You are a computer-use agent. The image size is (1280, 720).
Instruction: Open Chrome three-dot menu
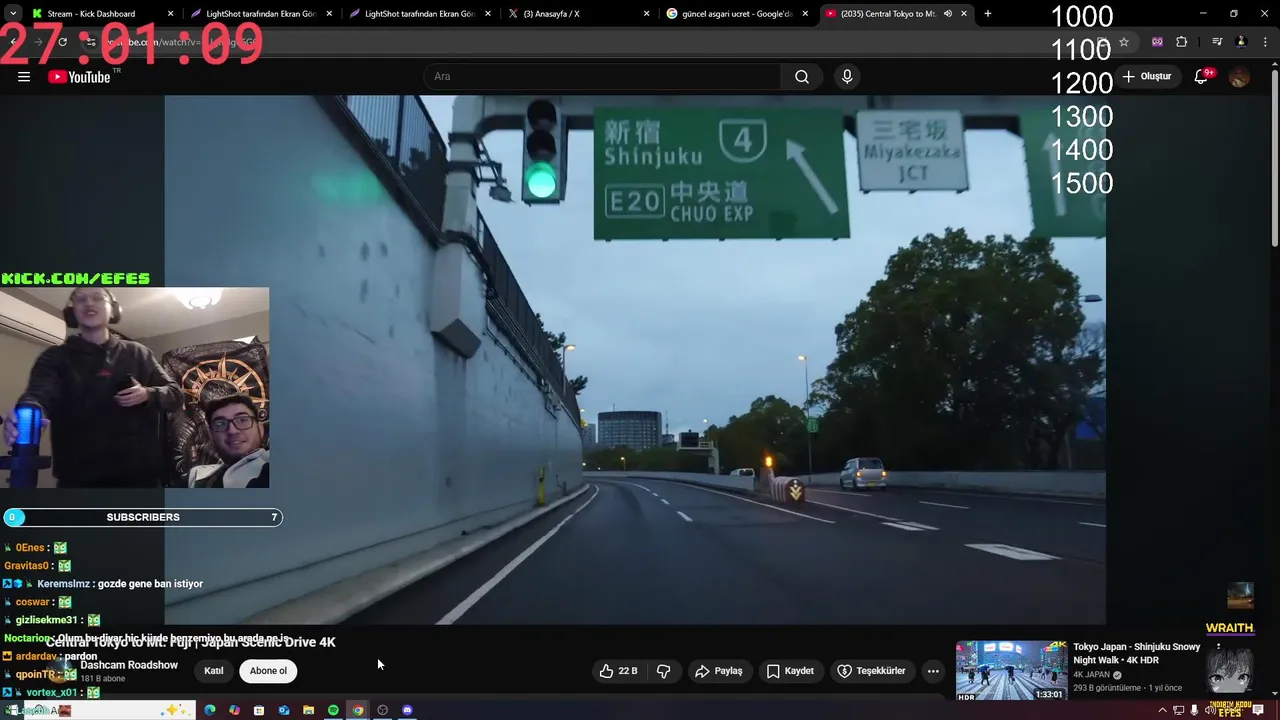[1264, 42]
